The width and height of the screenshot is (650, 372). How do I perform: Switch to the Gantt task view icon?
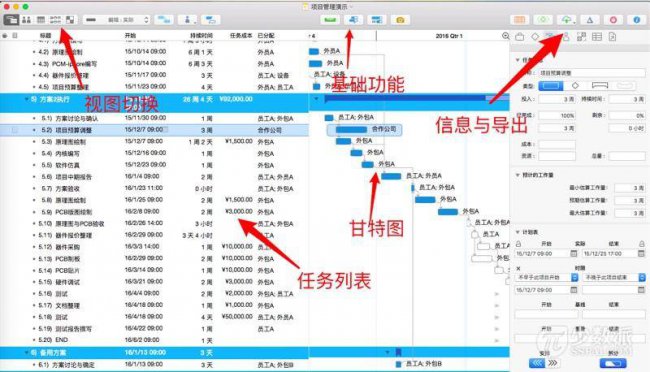point(11,19)
